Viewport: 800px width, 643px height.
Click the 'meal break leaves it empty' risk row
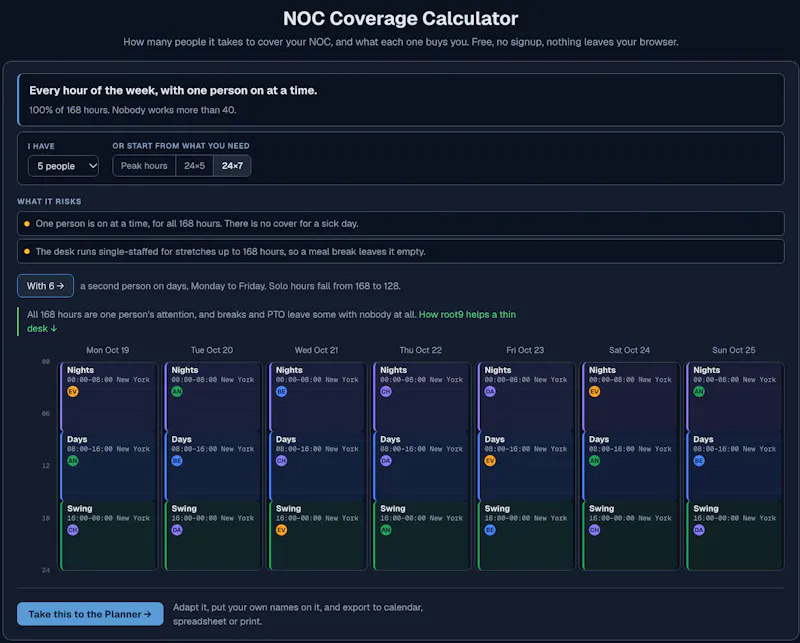point(401,252)
